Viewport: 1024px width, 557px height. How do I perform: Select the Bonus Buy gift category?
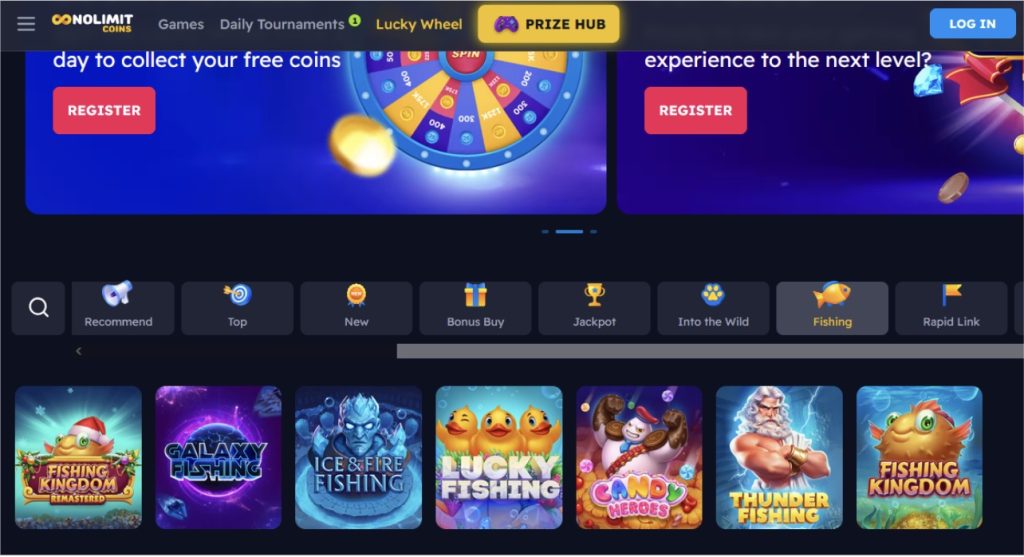pyautogui.click(x=475, y=308)
